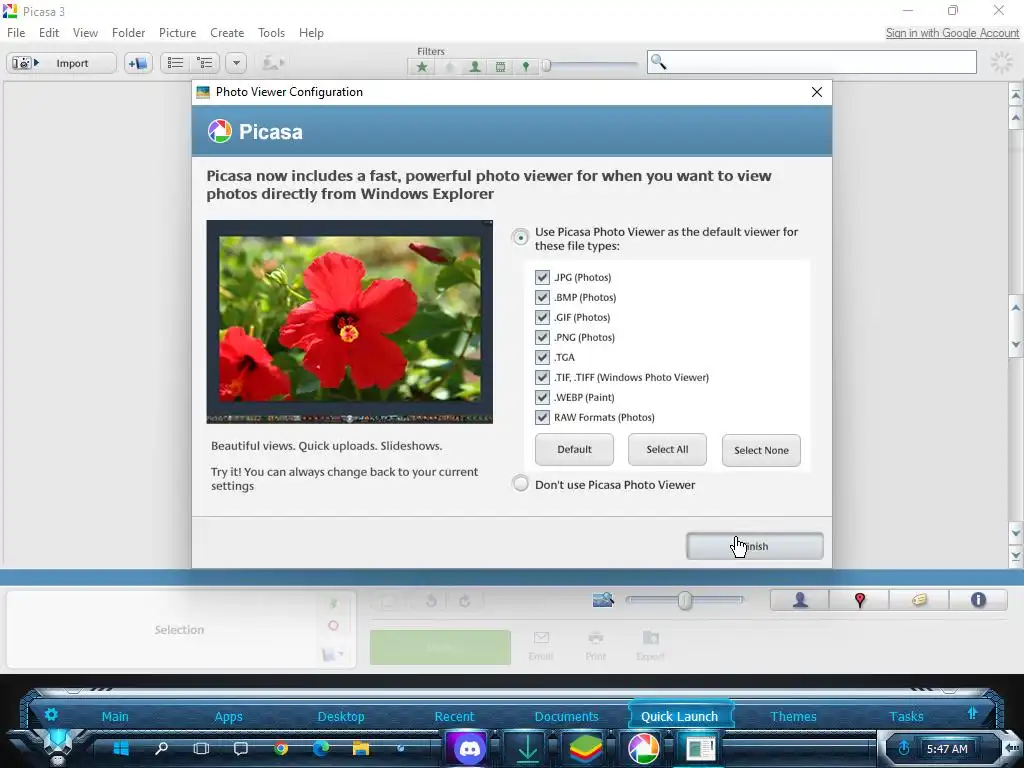Click the green download arrow dock icon
This screenshot has width=1024, height=768.
526,748
